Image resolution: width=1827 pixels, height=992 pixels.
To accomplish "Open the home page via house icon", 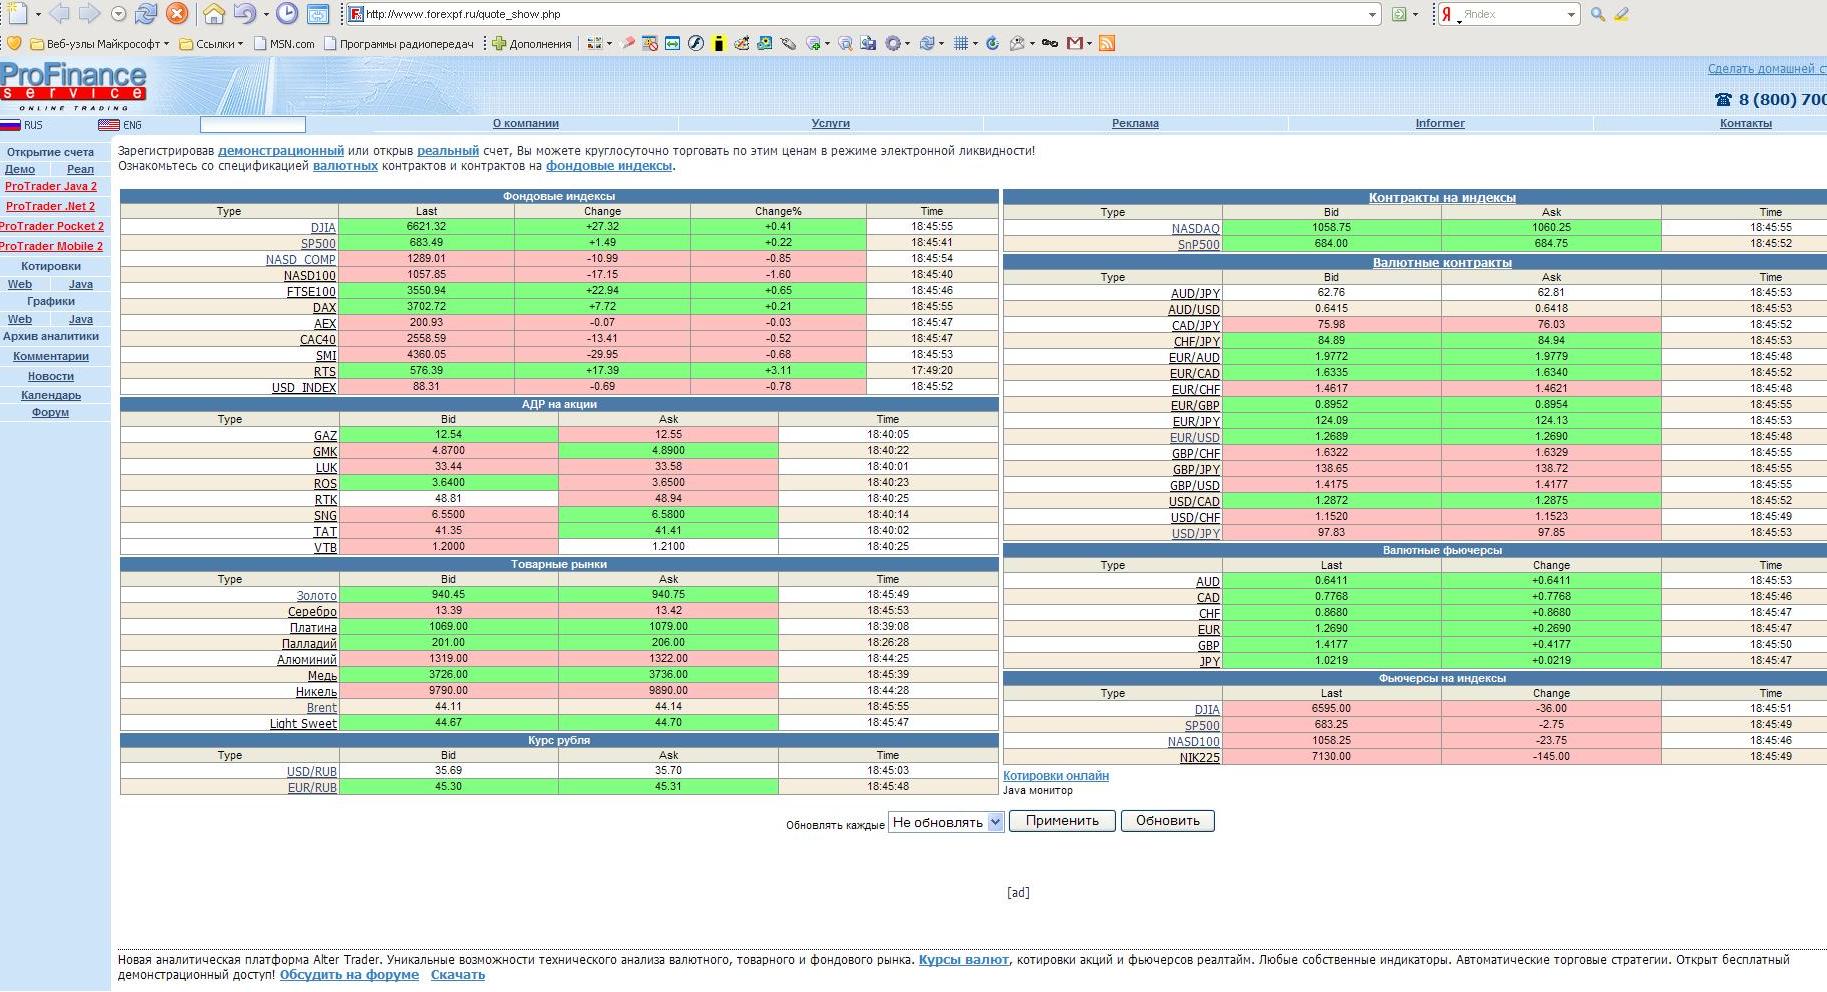I will click(x=214, y=14).
